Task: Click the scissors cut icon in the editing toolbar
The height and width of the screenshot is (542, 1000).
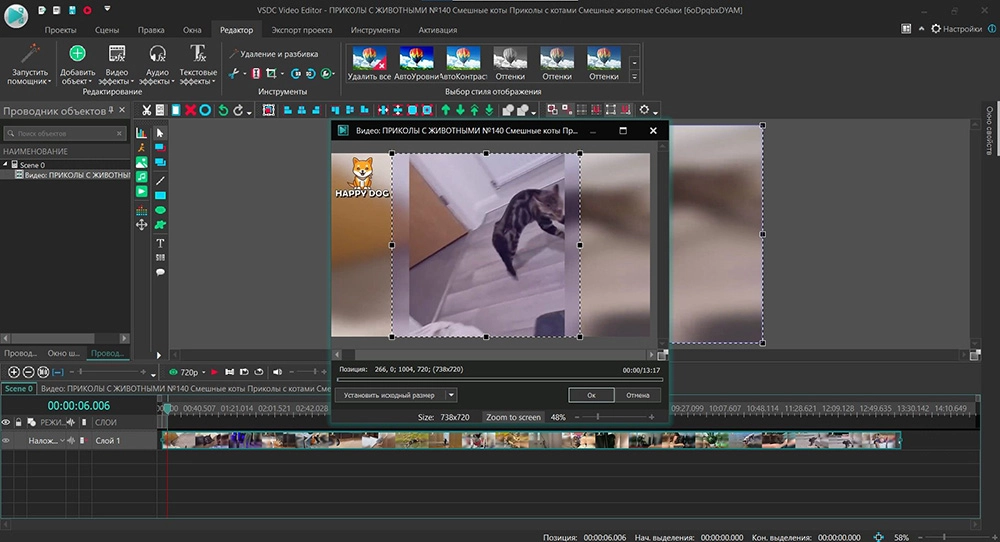Action: click(146, 110)
